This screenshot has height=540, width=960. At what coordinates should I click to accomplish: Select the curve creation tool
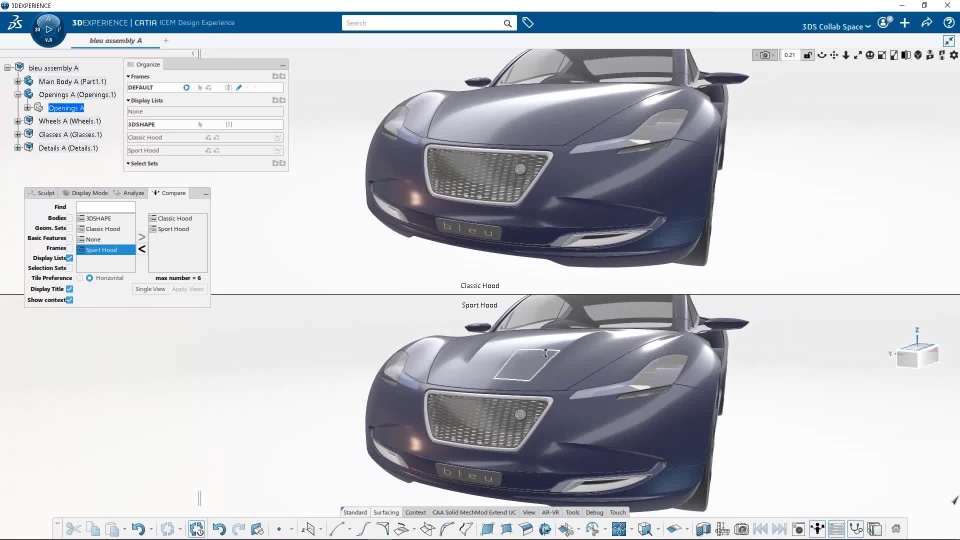pyautogui.click(x=336, y=528)
